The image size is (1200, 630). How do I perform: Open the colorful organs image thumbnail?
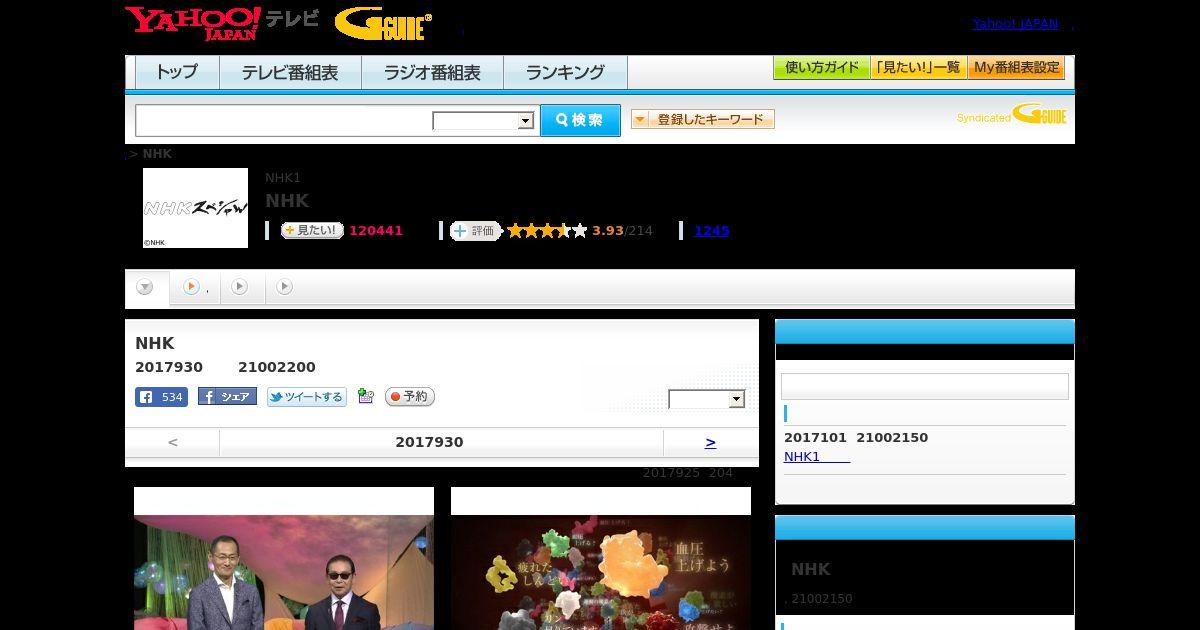tap(601, 572)
